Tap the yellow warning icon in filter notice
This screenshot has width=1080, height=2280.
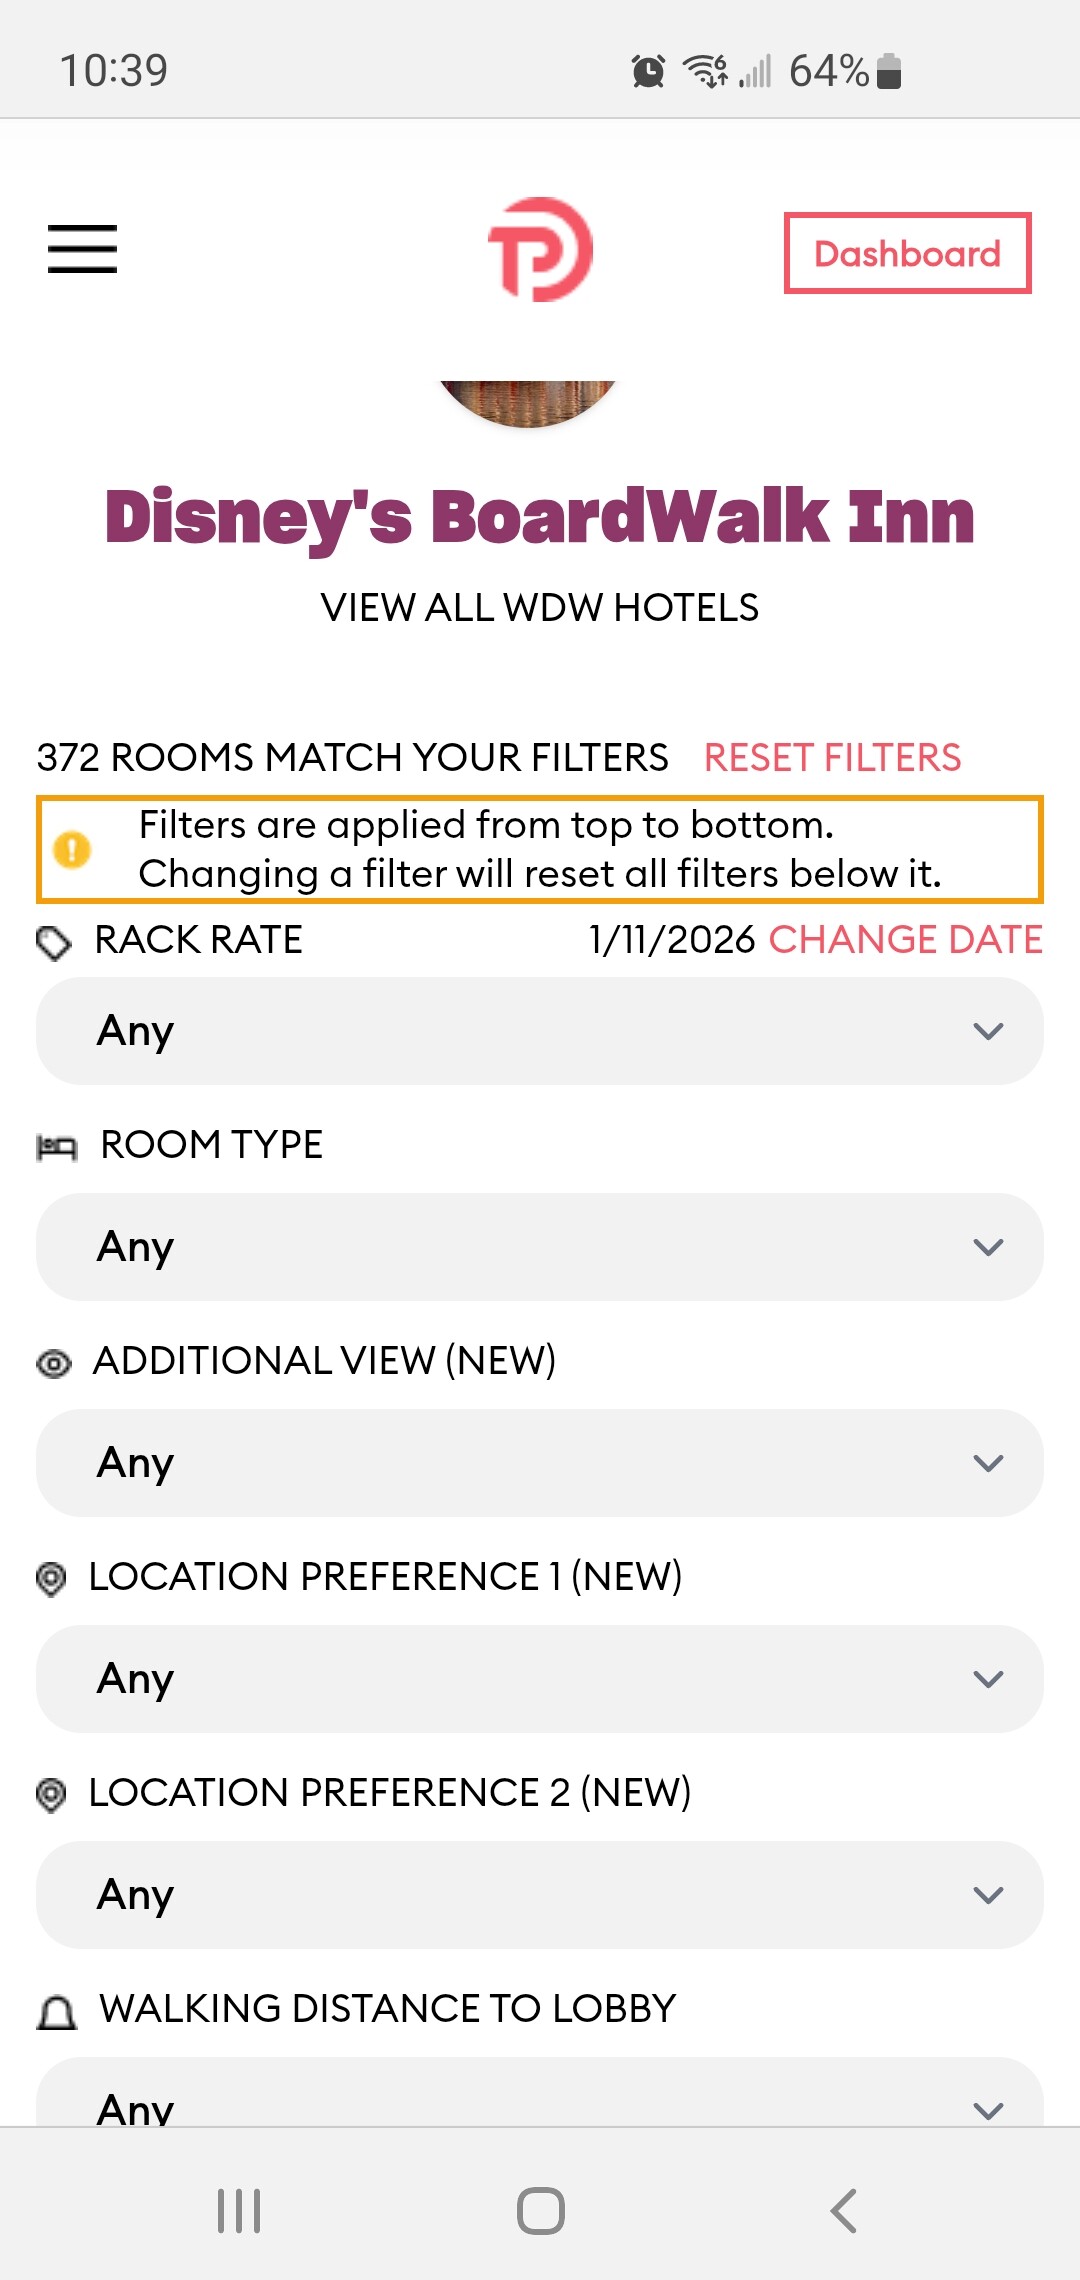pos(72,850)
